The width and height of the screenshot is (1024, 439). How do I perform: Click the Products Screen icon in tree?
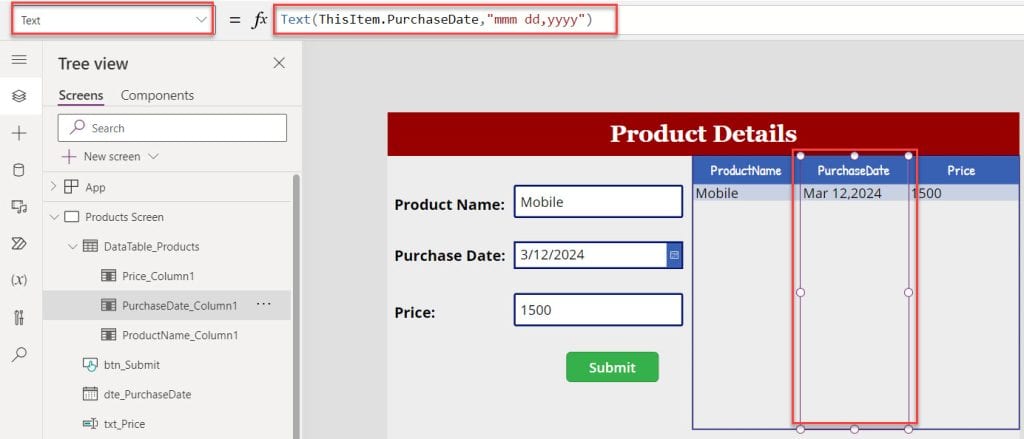point(72,217)
